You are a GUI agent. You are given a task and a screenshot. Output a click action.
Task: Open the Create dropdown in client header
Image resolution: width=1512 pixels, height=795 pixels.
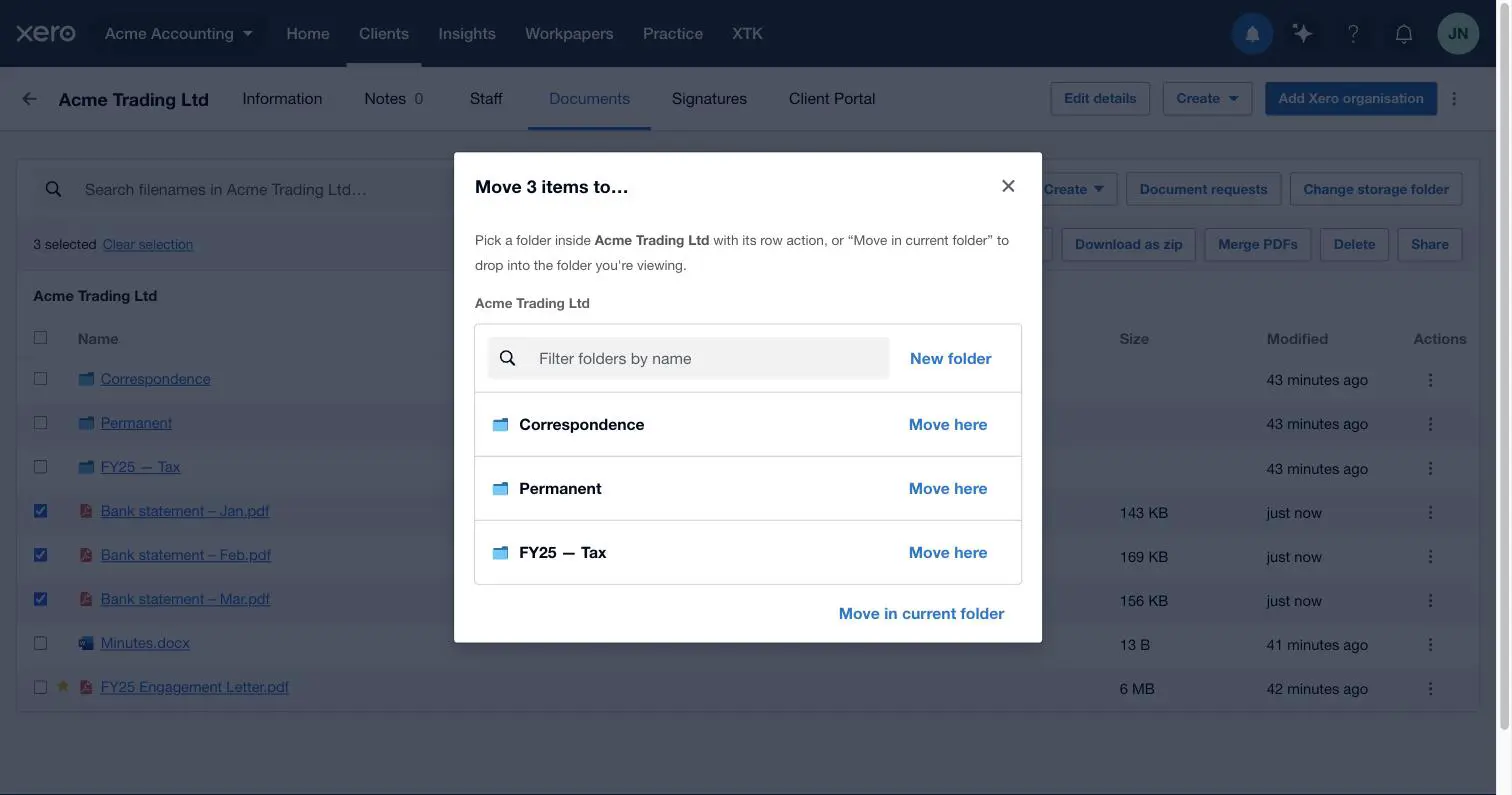(1207, 98)
